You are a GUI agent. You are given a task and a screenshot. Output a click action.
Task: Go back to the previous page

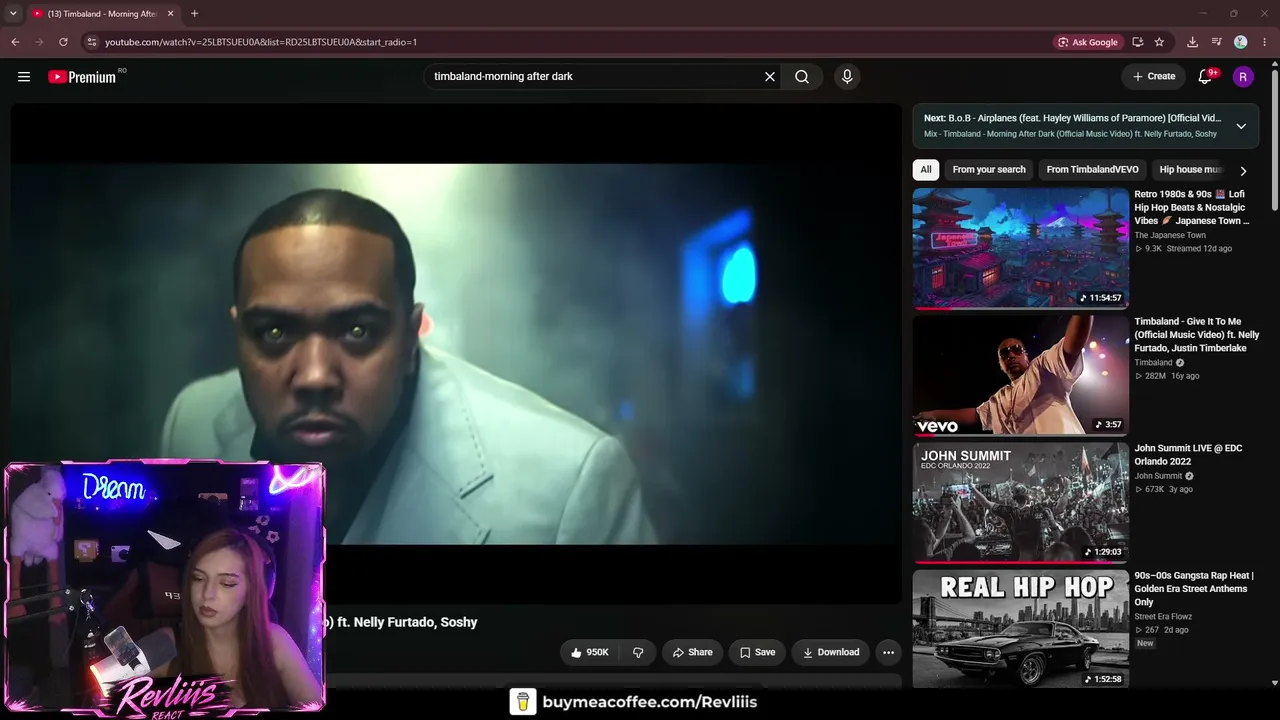[x=15, y=42]
